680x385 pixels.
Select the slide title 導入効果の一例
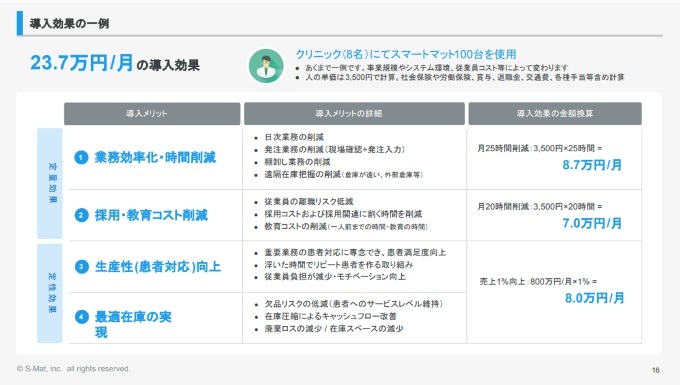pos(69,23)
